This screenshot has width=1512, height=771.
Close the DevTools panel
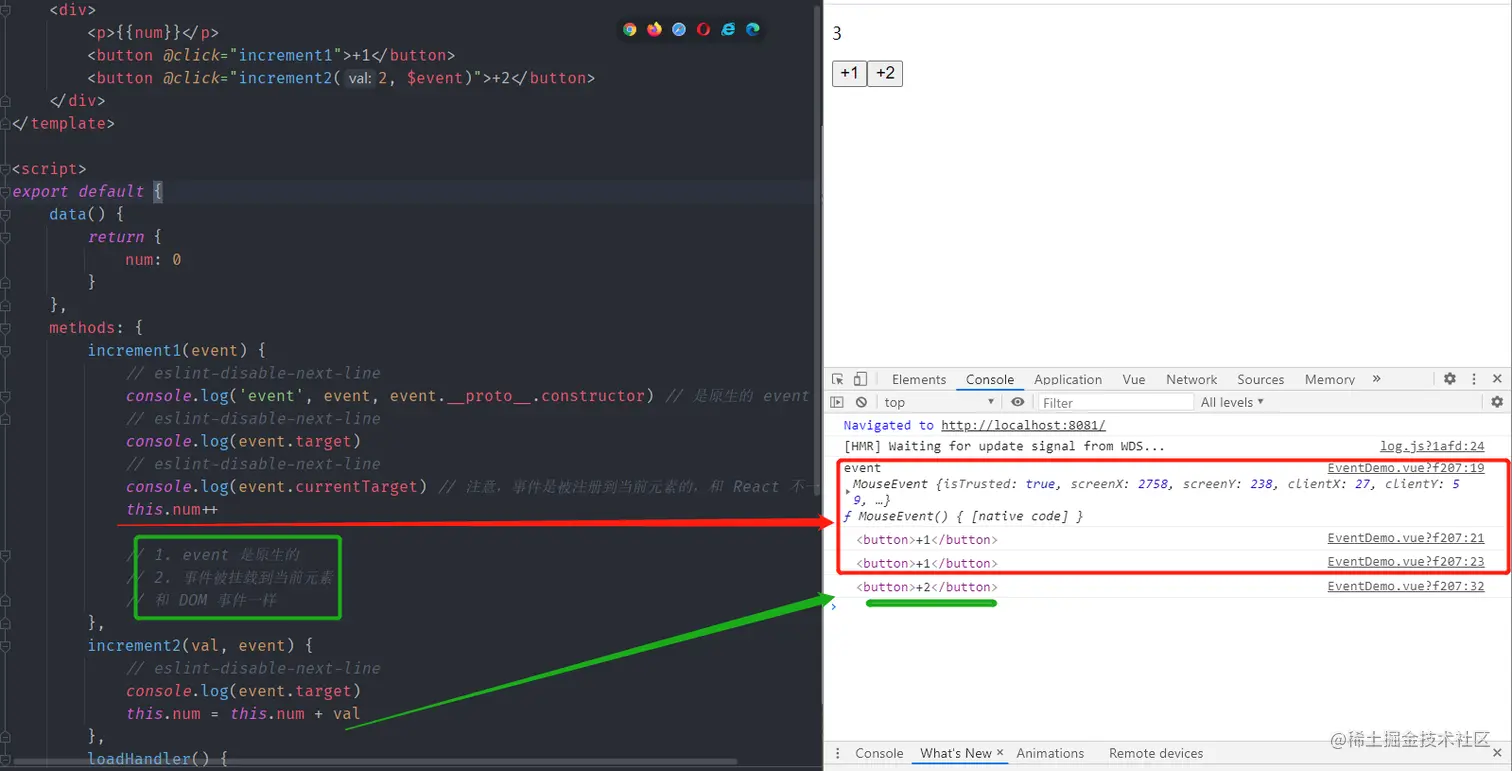(x=1497, y=379)
